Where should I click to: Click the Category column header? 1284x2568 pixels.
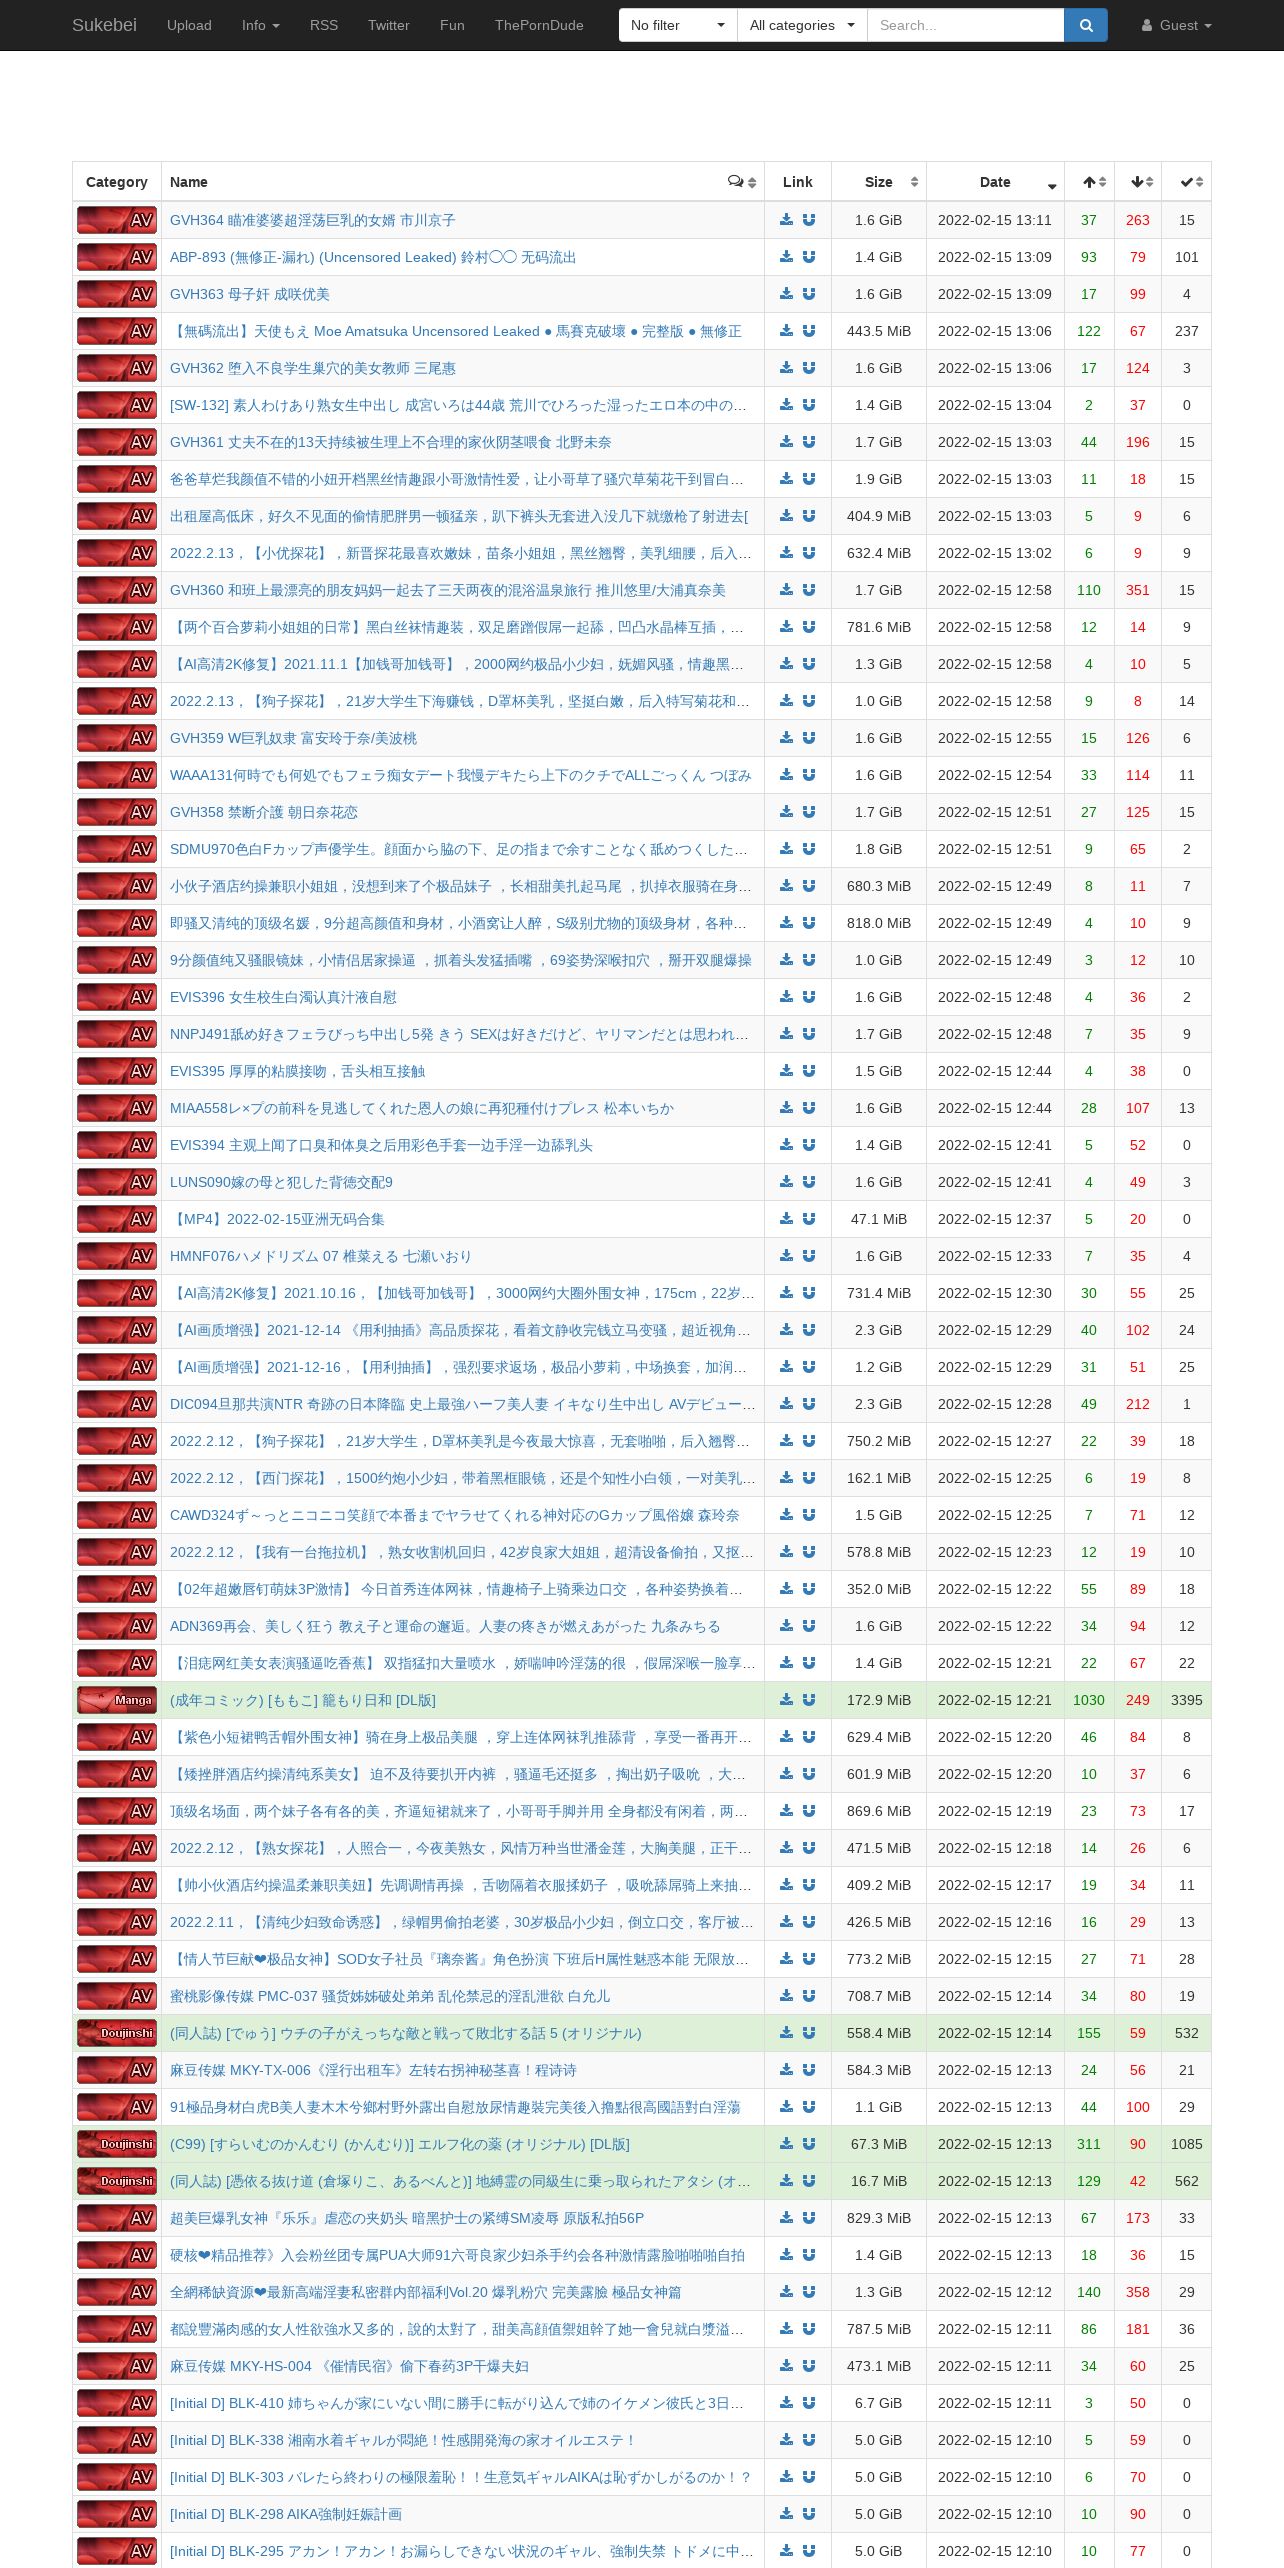117,182
